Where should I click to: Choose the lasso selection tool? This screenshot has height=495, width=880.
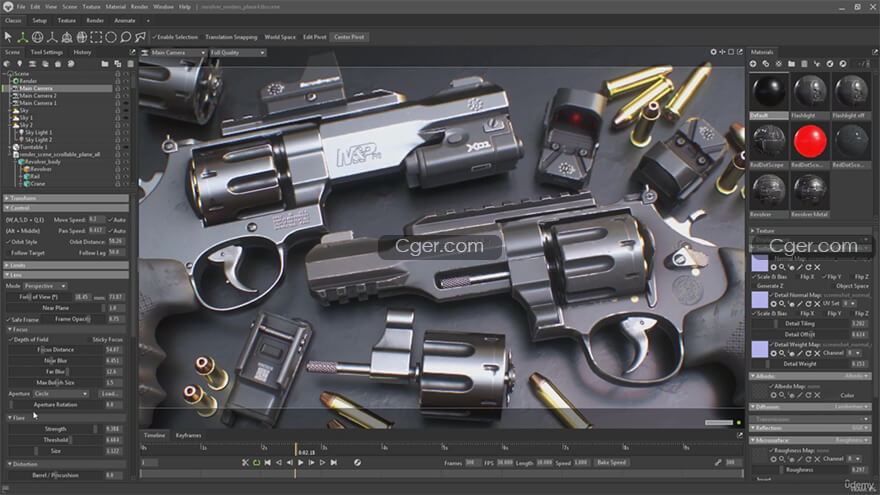click(x=126, y=37)
